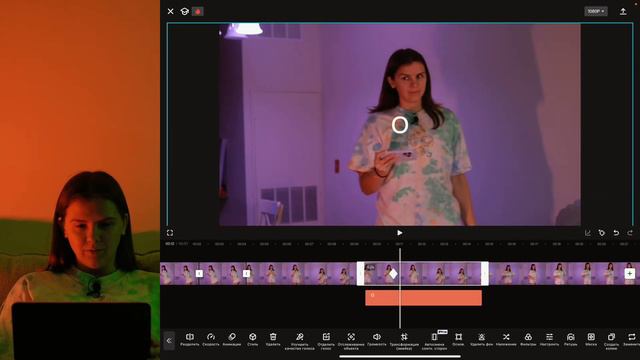Screen dimensions: 640x360
Task: Click the export upload icon
Action: point(623,11)
